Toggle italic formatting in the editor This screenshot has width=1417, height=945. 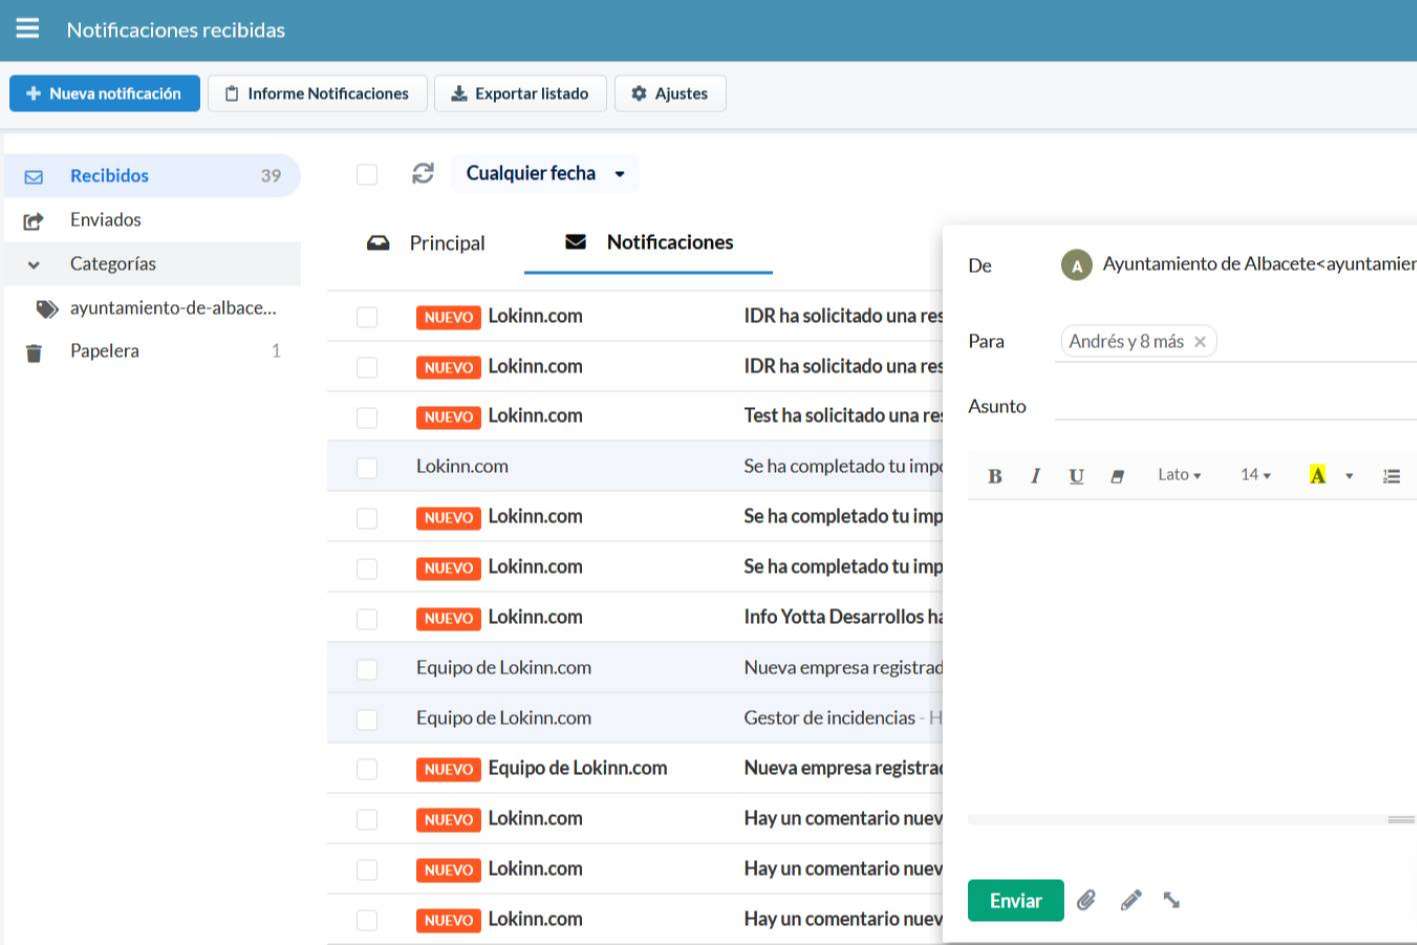tap(1035, 476)
